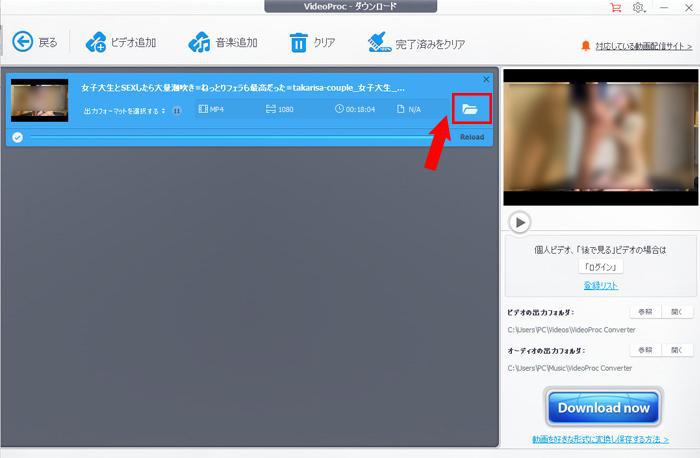Click the download item's video thumbnail
The height and width of the screenshot is (458, 700).
40,100
